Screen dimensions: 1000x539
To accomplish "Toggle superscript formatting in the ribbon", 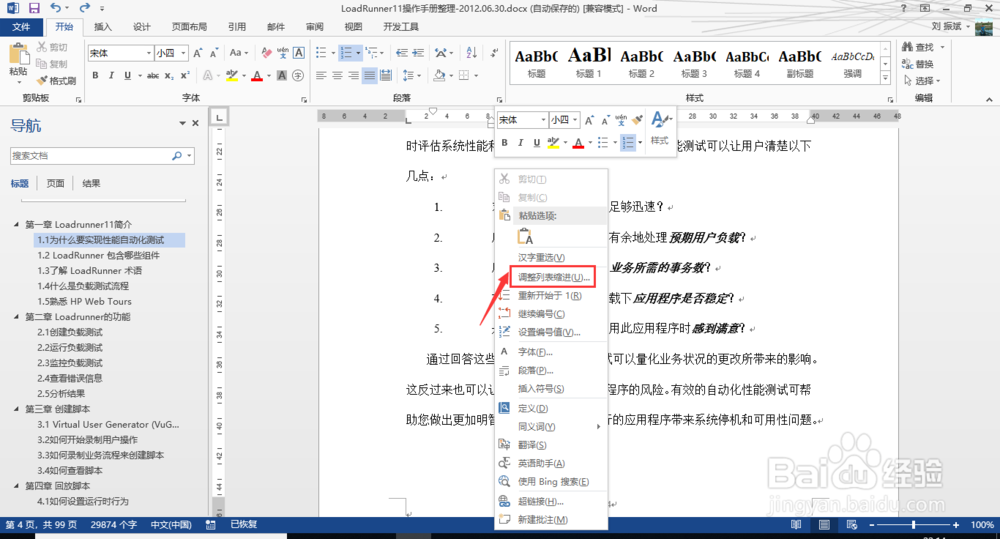I will pos(185,75).
